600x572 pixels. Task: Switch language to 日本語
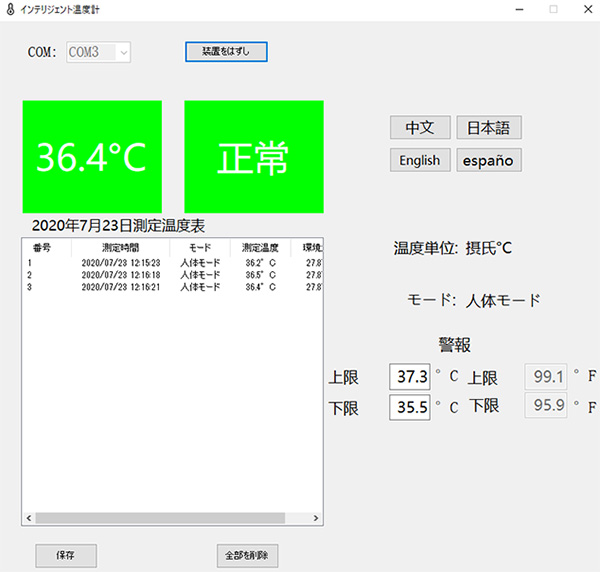489,127
